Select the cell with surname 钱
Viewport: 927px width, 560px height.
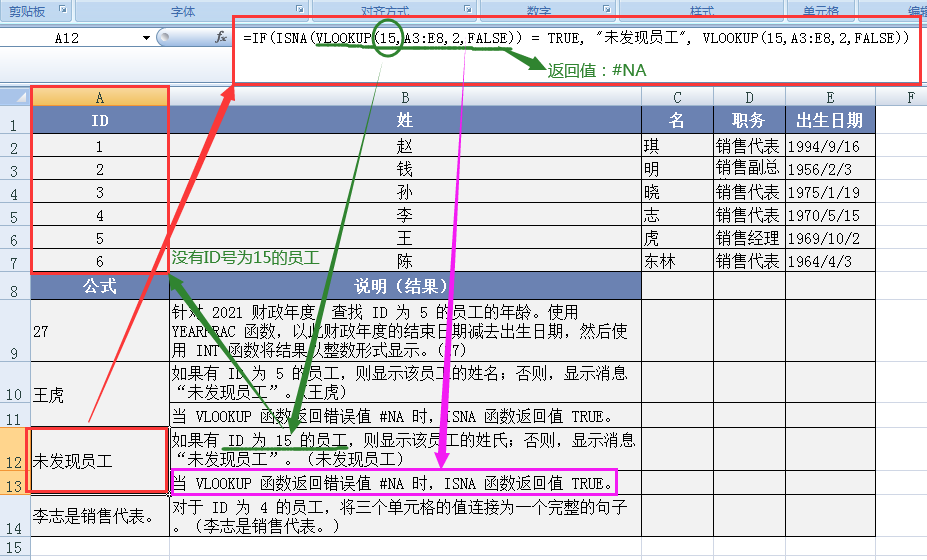click(x=405, y=169)
